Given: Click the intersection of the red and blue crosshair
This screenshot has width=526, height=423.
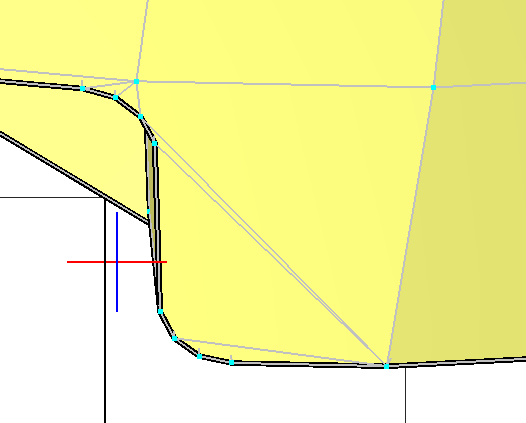Looking at the screenshot, I should pos(117,262).
